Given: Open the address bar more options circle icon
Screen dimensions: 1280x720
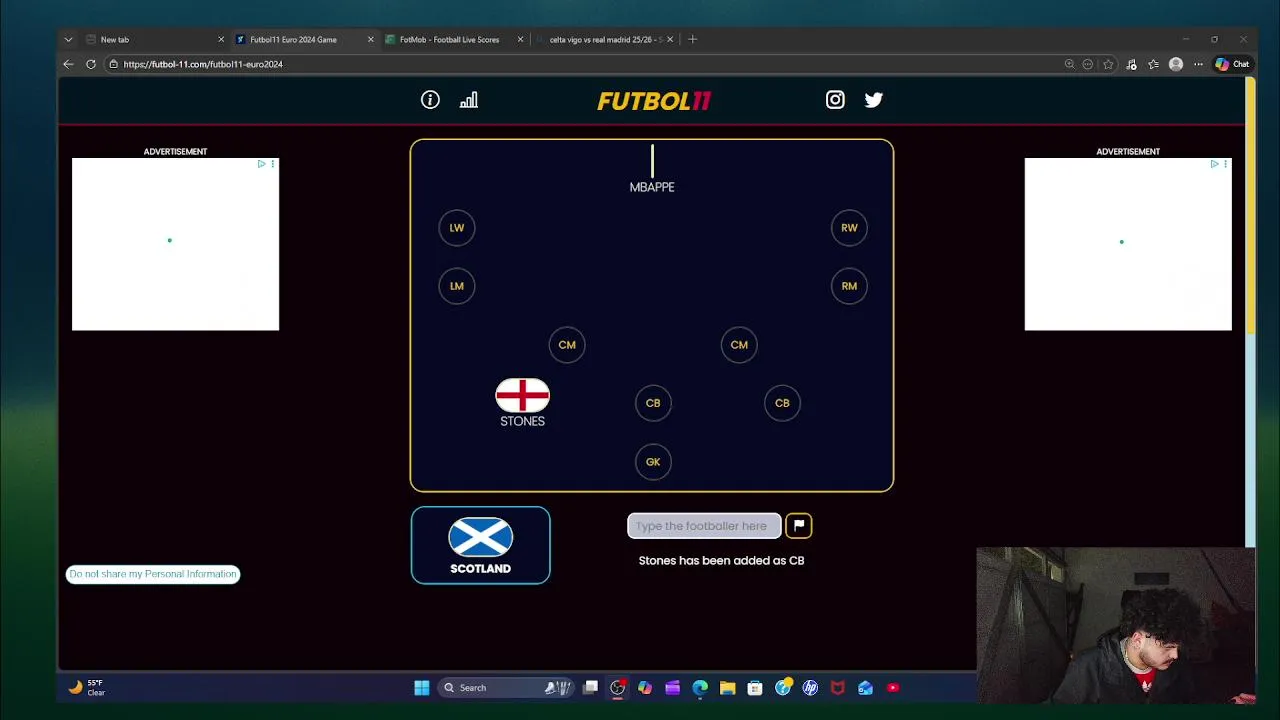Looking at the screenshot, I should pos(1088,64).
